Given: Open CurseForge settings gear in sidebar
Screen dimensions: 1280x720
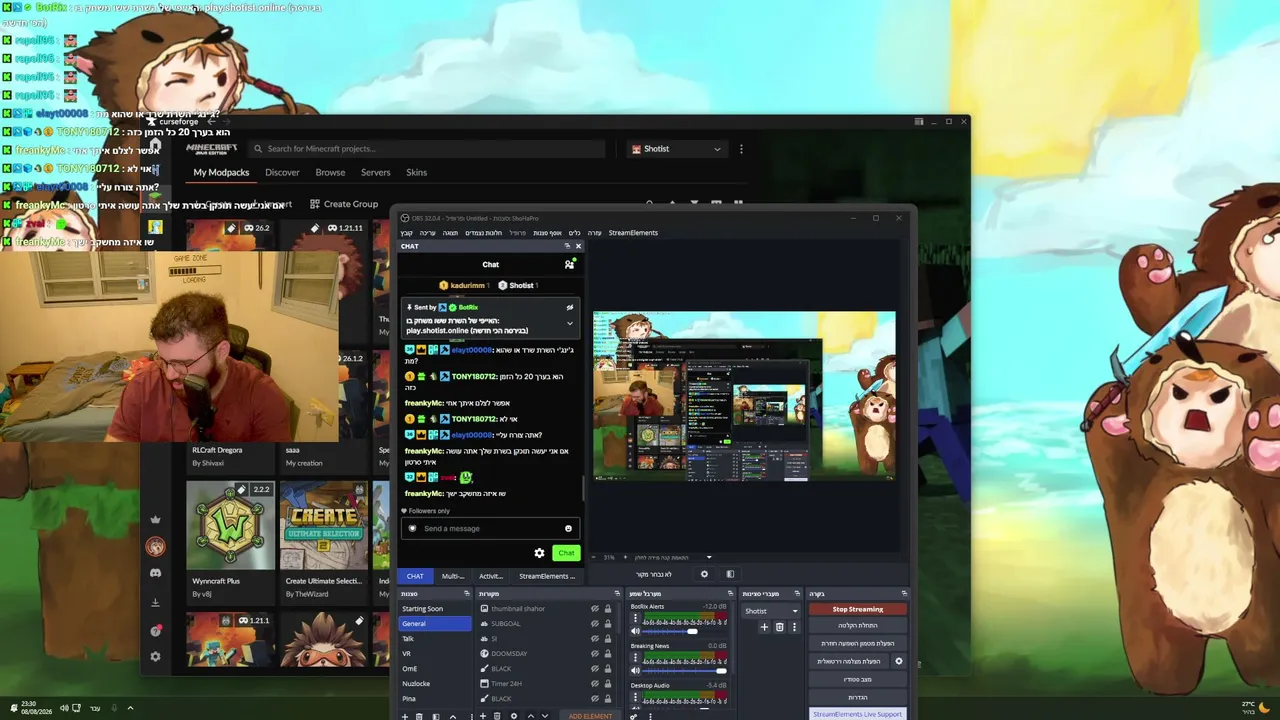Looking at the screenshot, I should 155,657.
